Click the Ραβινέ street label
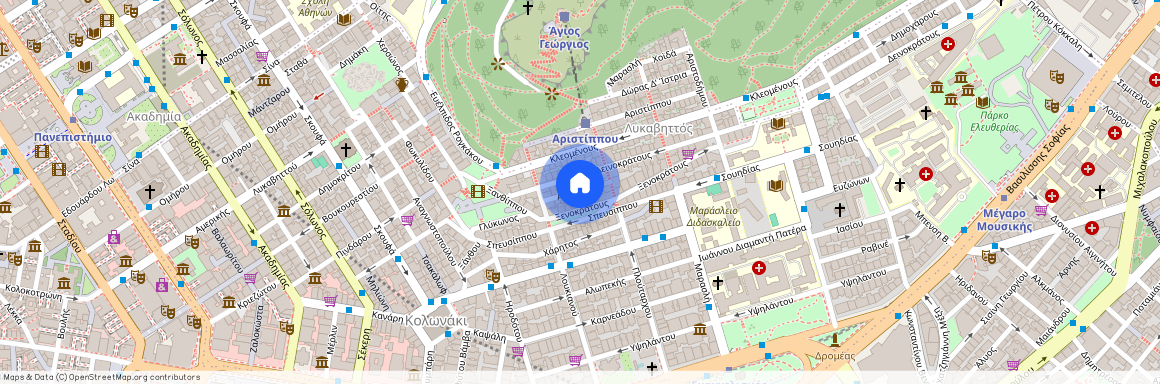This screenshot has width=1160, height=384. point(874,248)
